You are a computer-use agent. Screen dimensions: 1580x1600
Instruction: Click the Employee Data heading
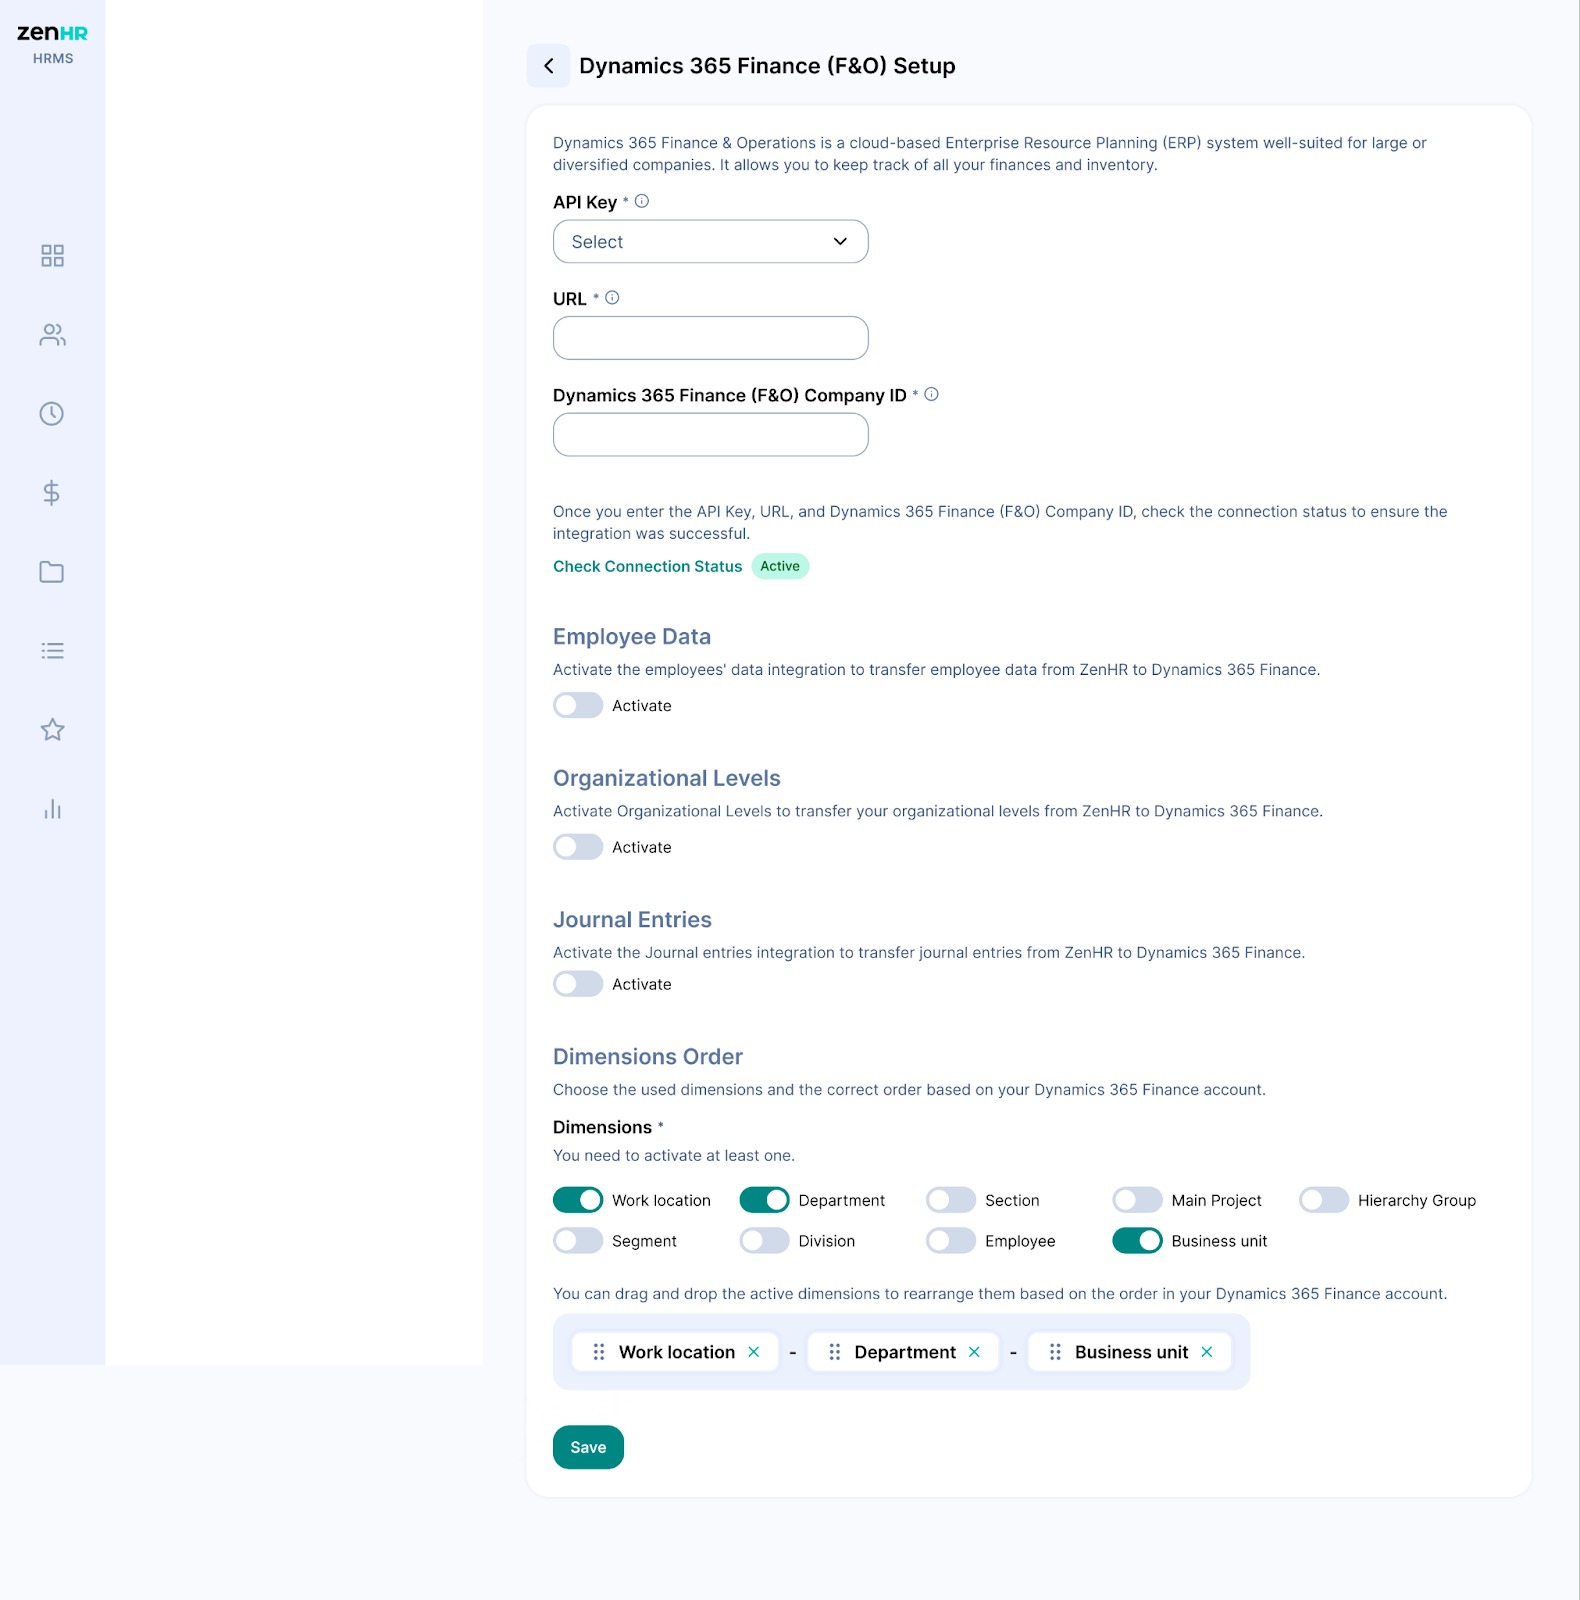click(x=632, y=637)
